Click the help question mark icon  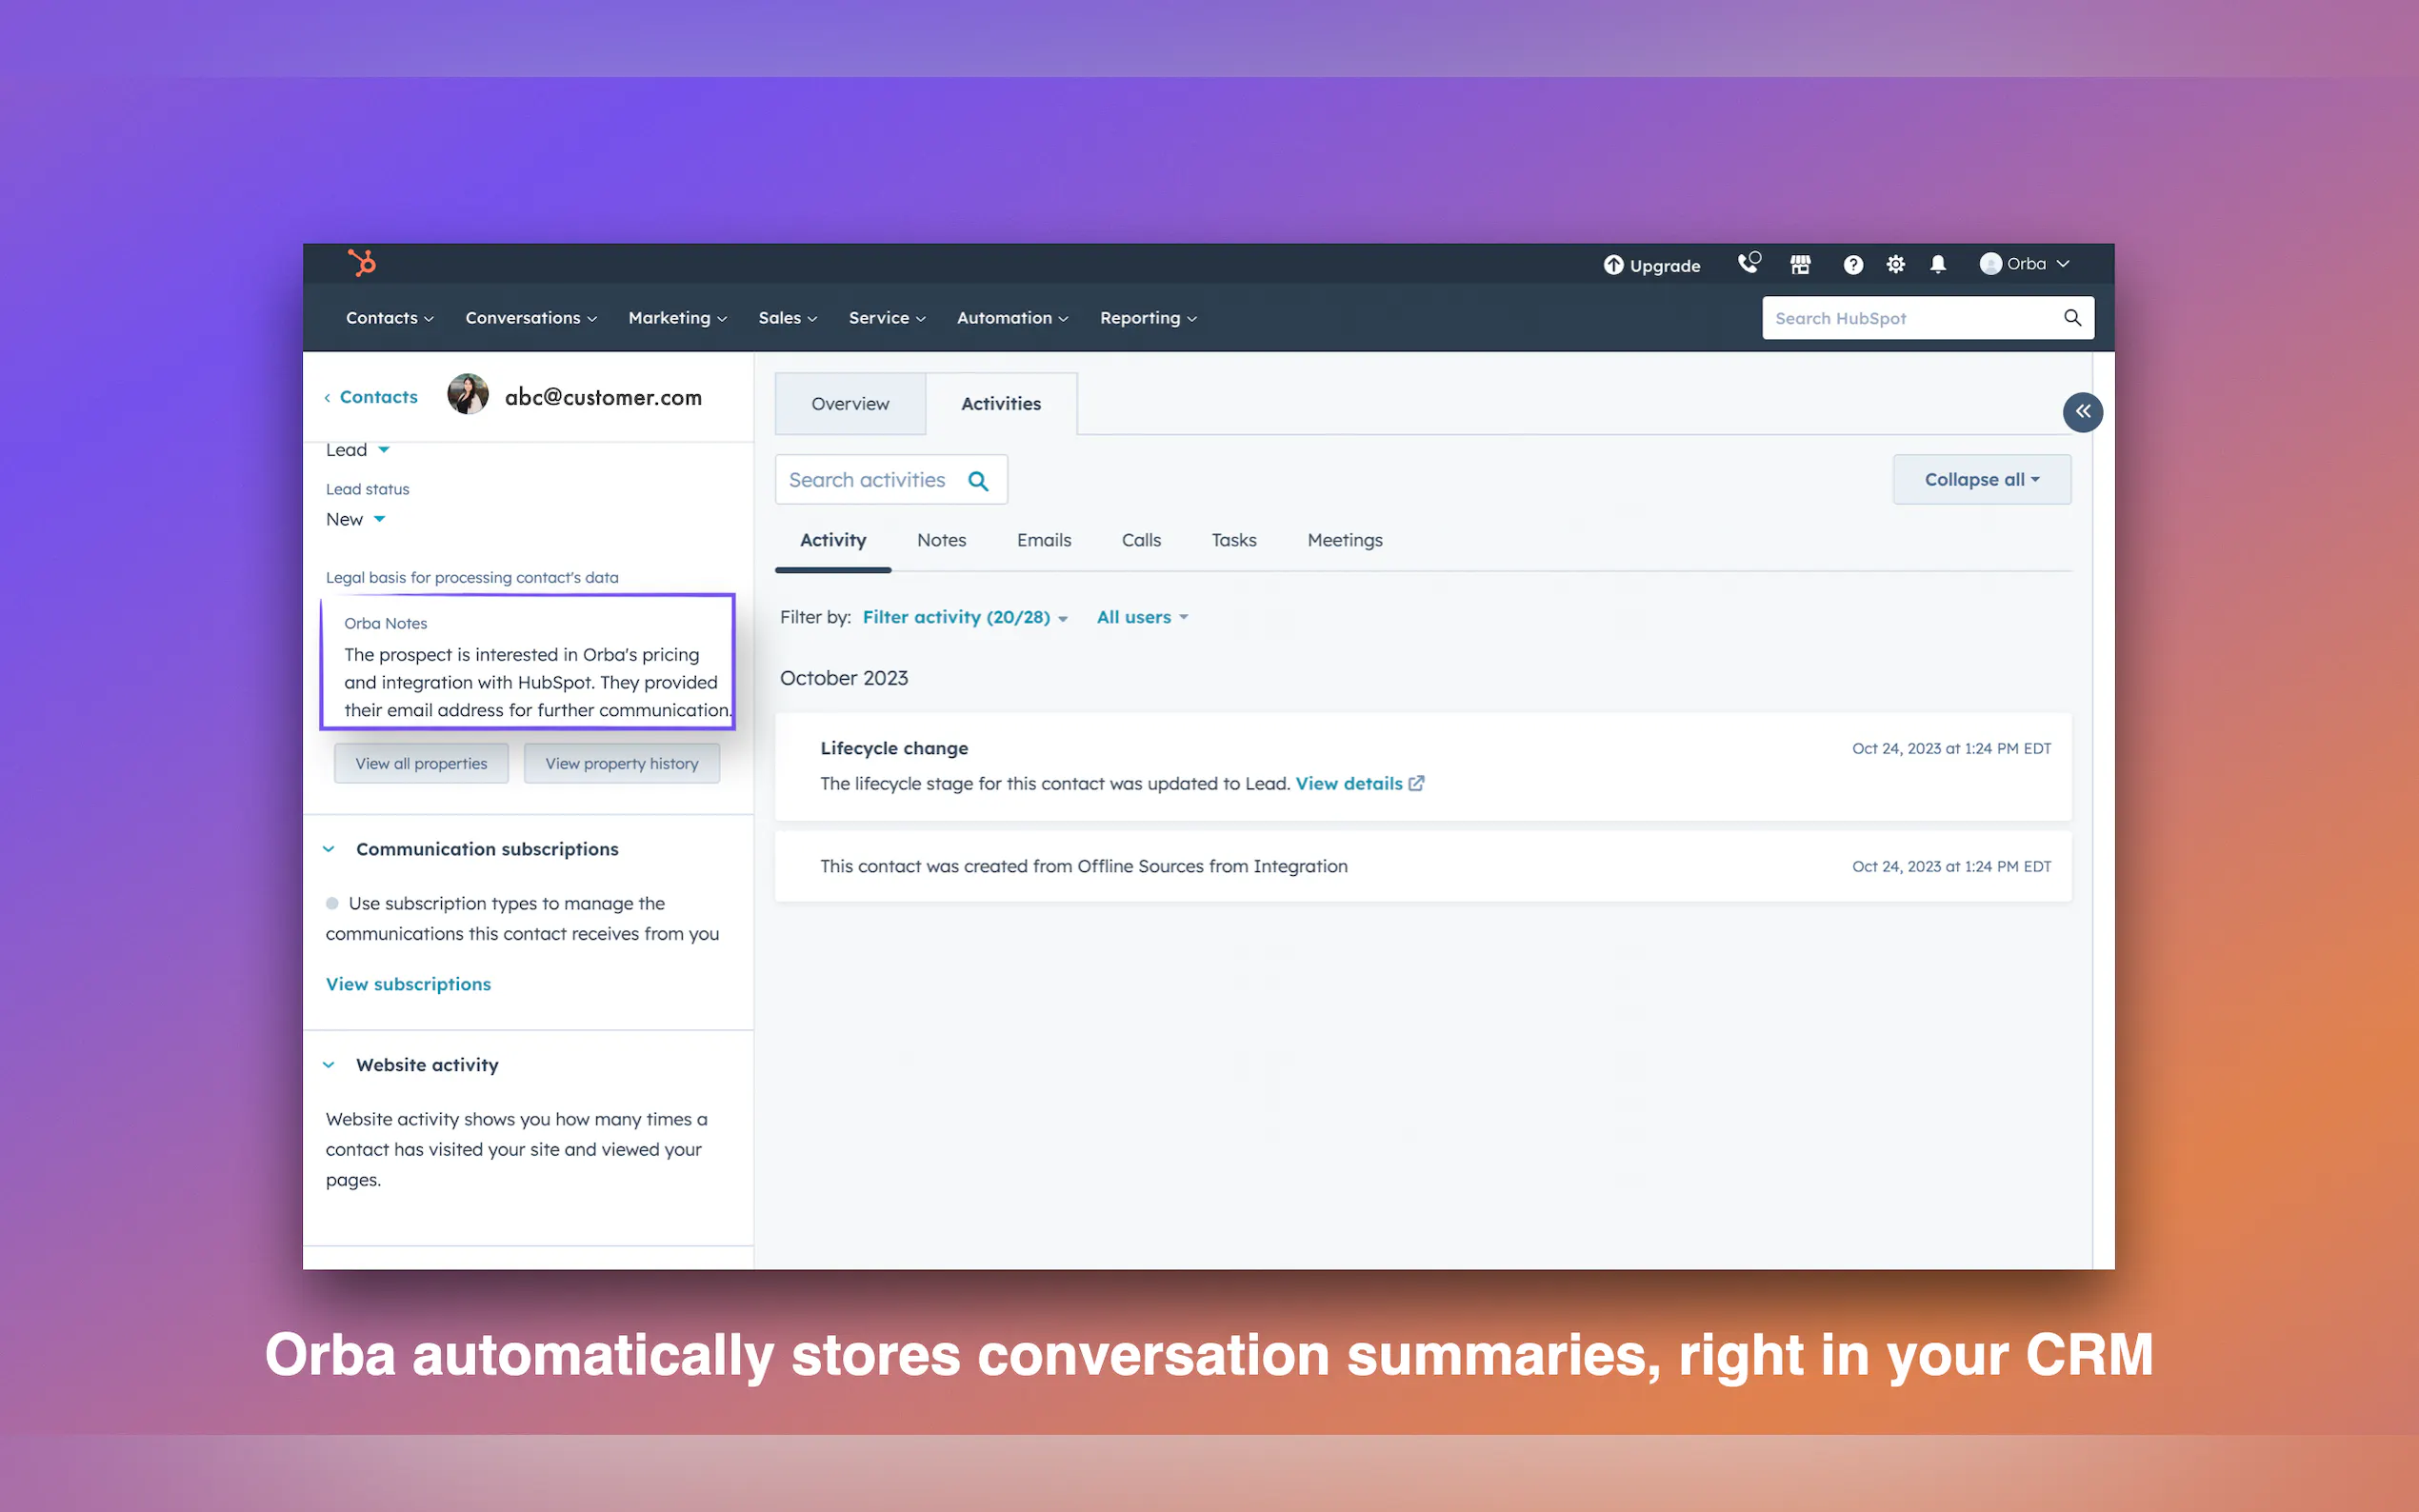[1852, 264]
